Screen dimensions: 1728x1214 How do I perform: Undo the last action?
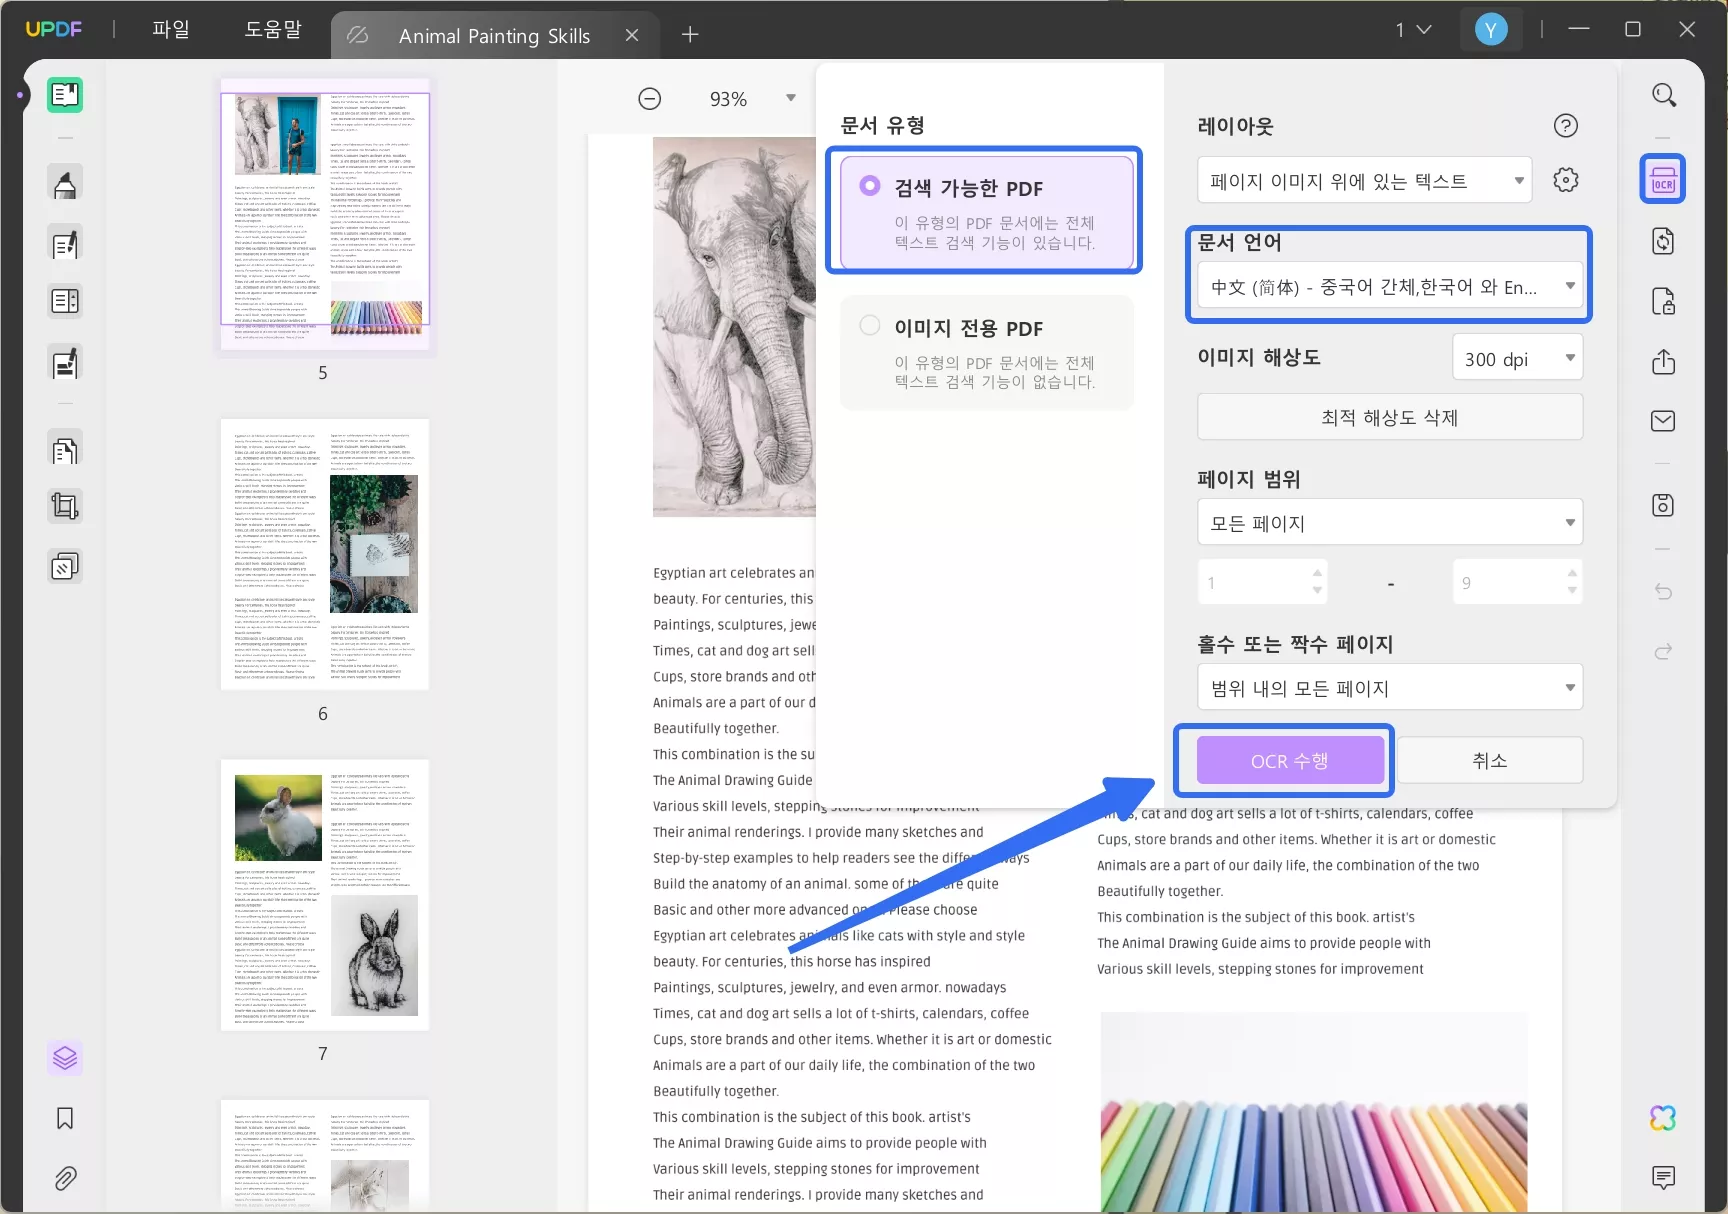(x=1663, y=592)
